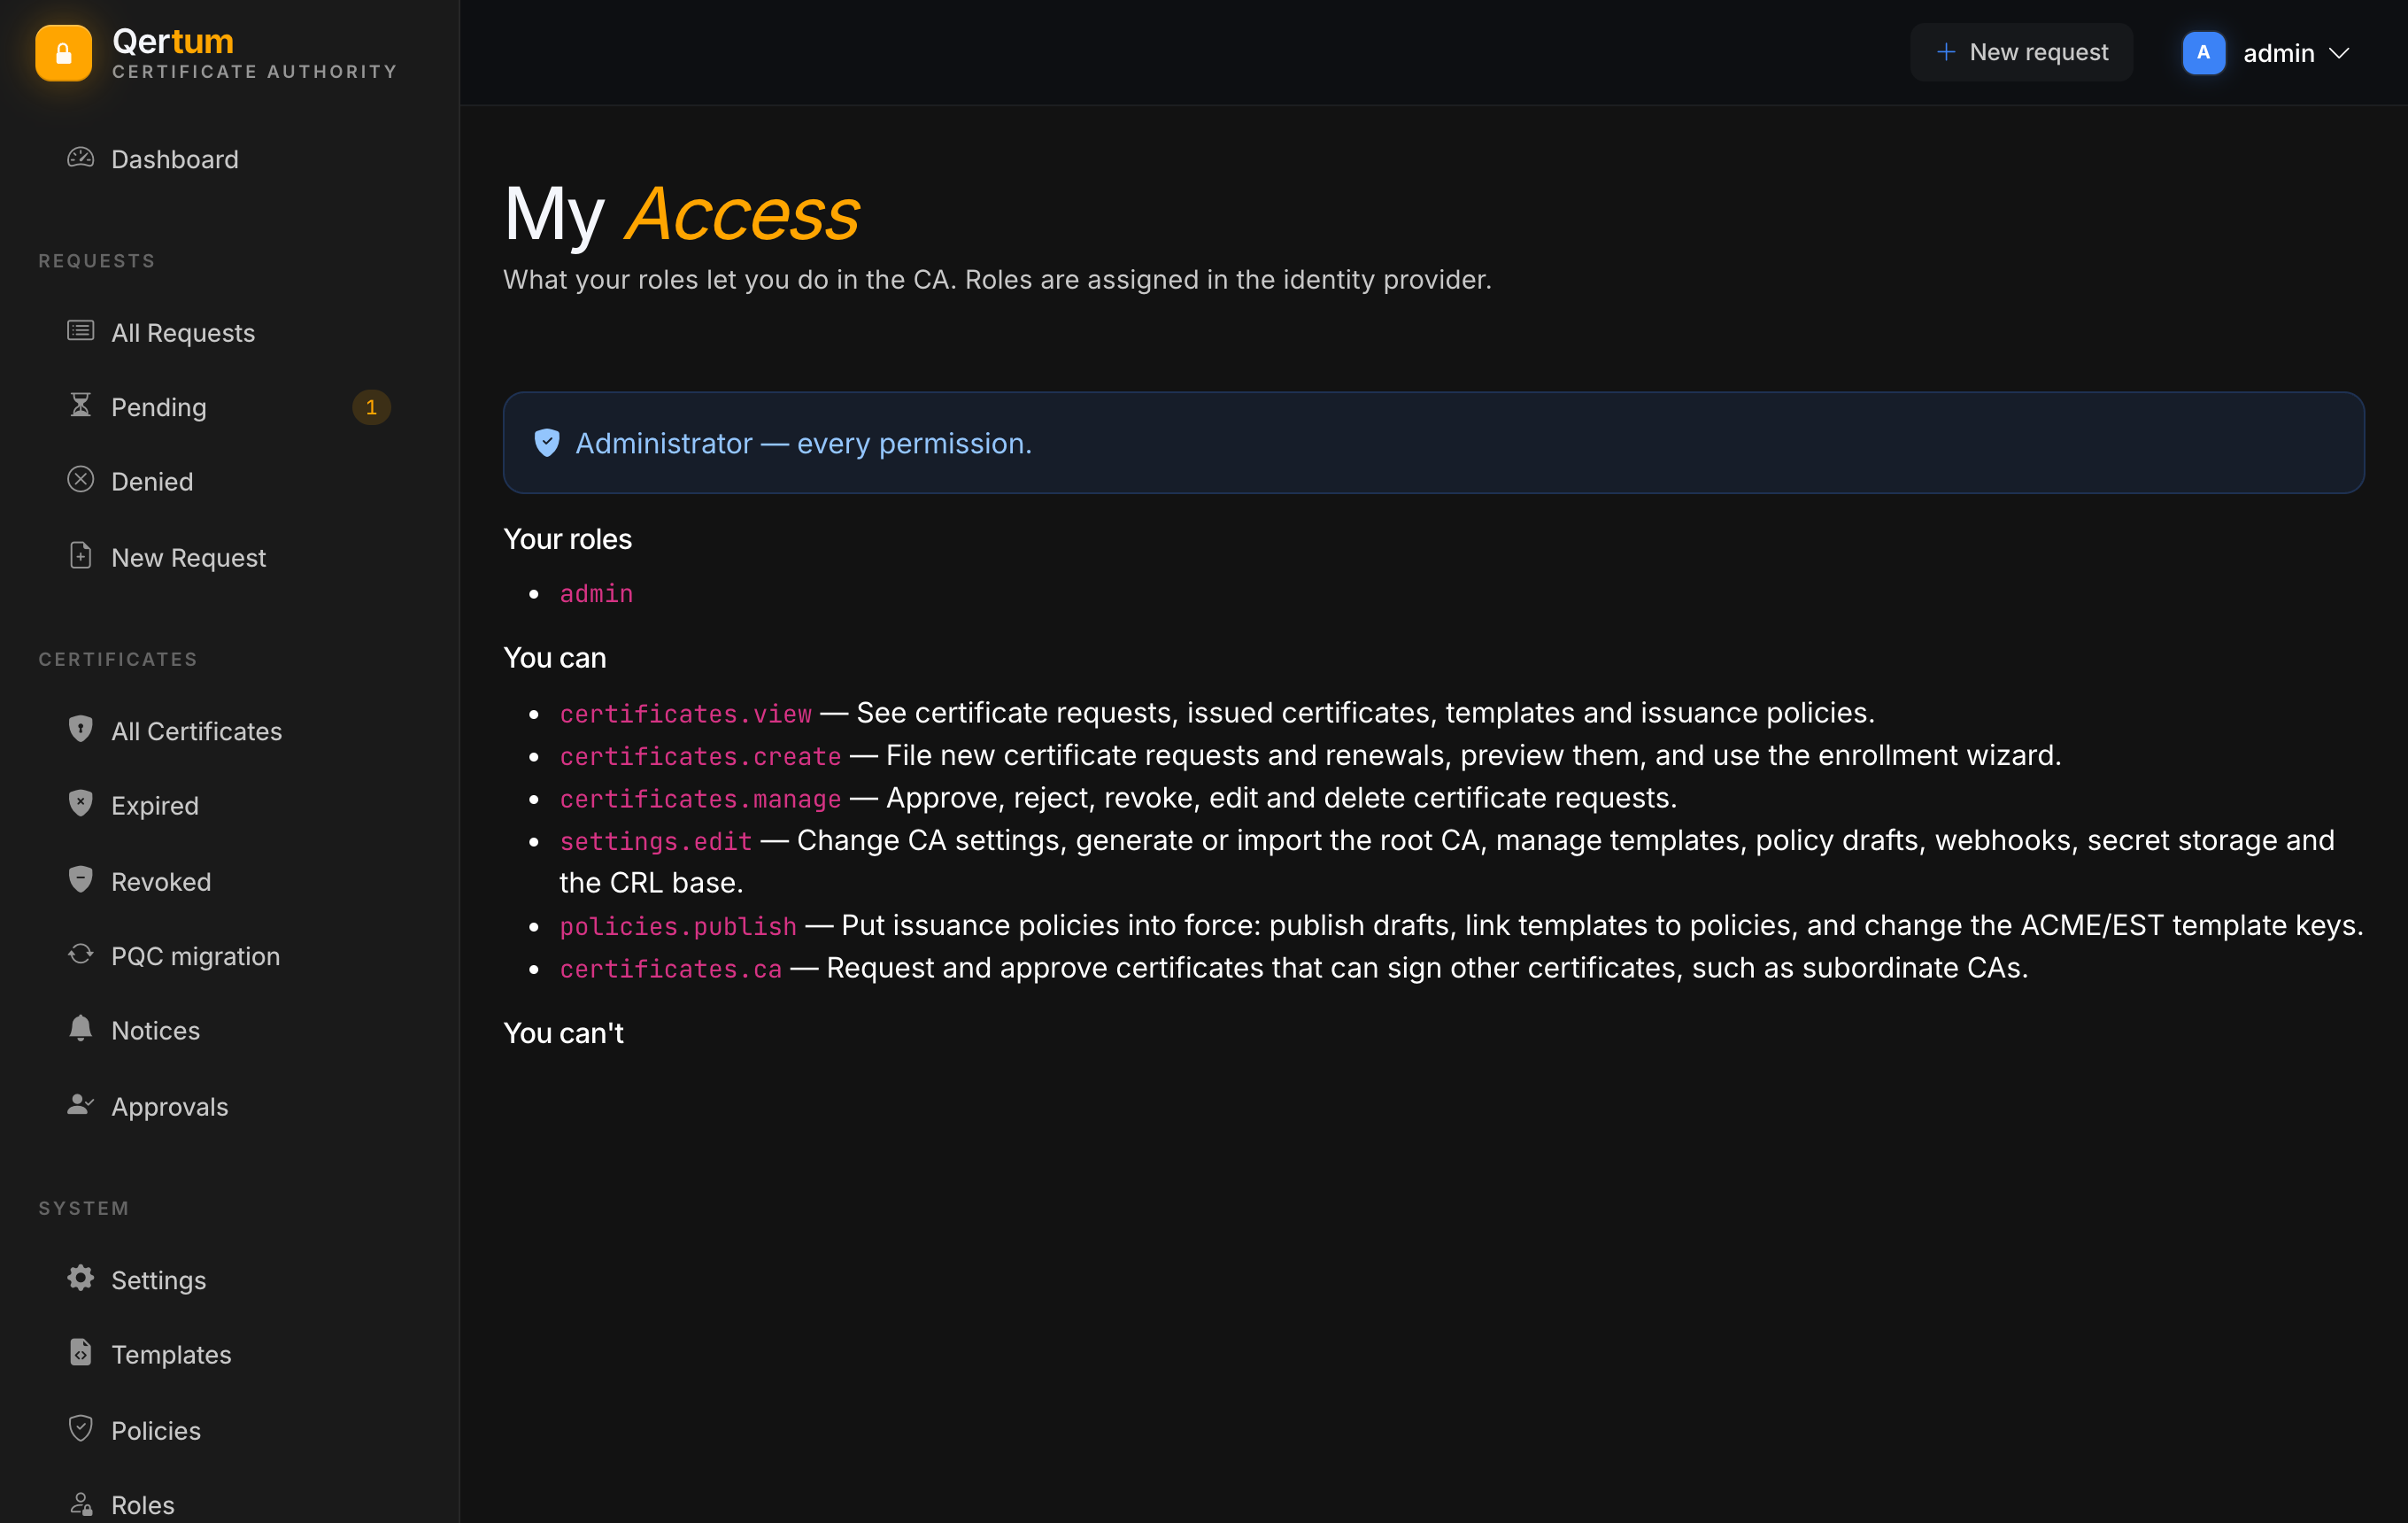
Task: Click the Notices bell icon
Action: [x=80, y=1029]
